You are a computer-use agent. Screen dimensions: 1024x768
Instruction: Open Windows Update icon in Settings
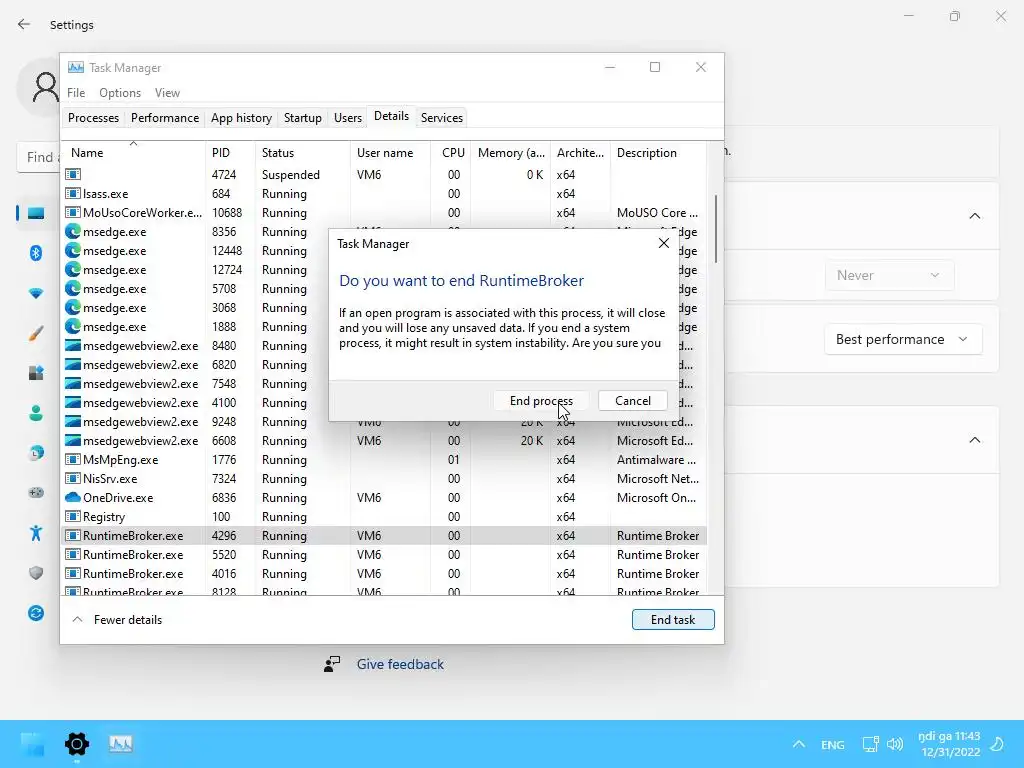(x=36, y=613)
